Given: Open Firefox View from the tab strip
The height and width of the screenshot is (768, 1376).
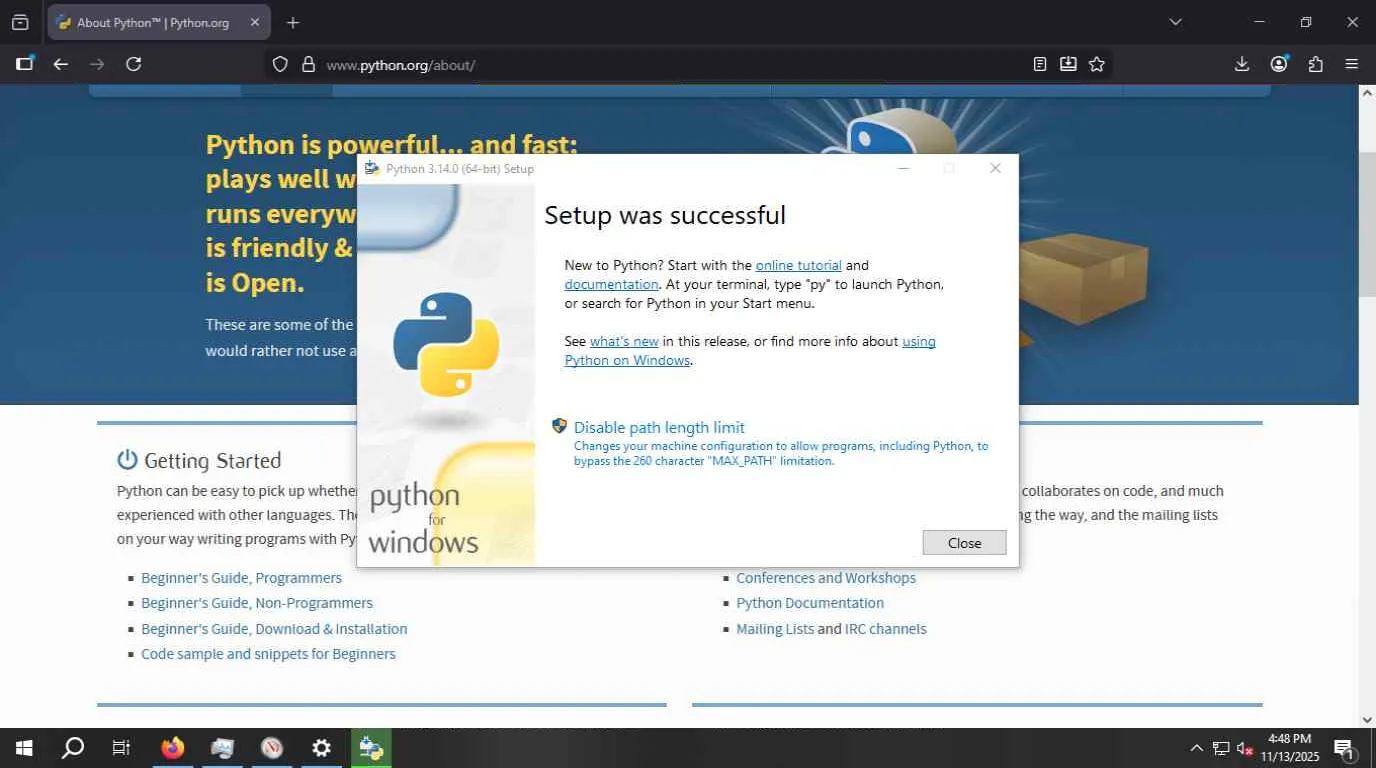Looking at the screenshot, I should point(20,22).
